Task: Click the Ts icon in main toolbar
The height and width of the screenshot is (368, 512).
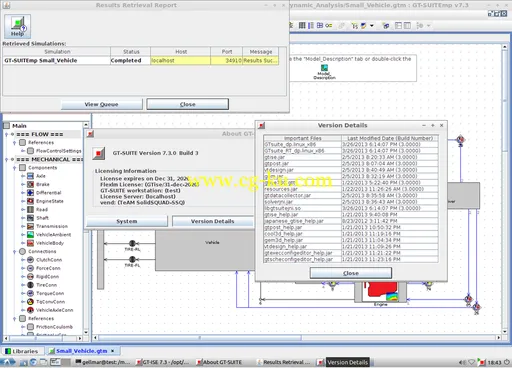Action: point(355,26)
